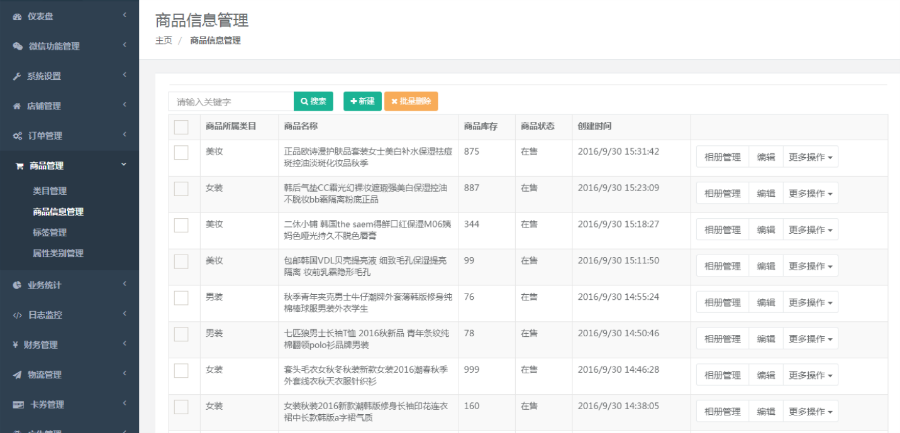Check the row created 2016/9/30 14:38:05
This screenshot has height=433, width=900.
[181, 407]
